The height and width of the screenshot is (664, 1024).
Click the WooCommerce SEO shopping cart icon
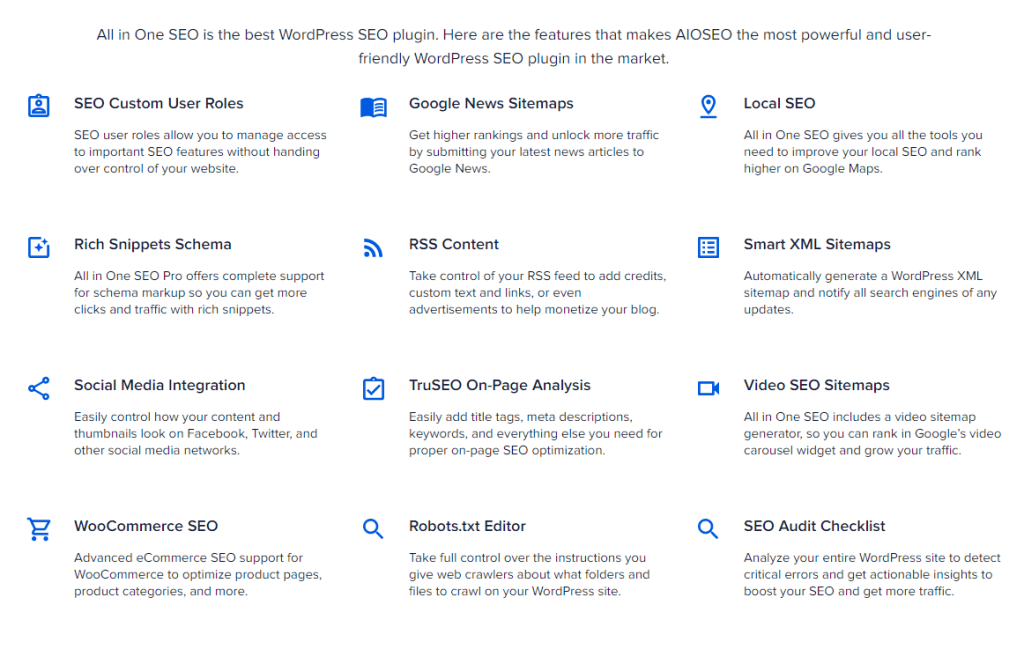pyautogui.click(x=38, y=527)
